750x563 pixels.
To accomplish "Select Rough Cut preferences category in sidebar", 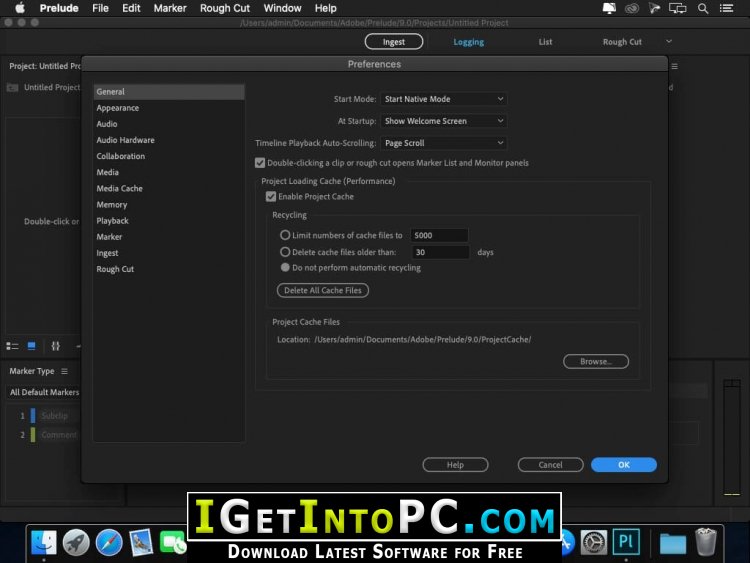I will (x=169, y=269).
